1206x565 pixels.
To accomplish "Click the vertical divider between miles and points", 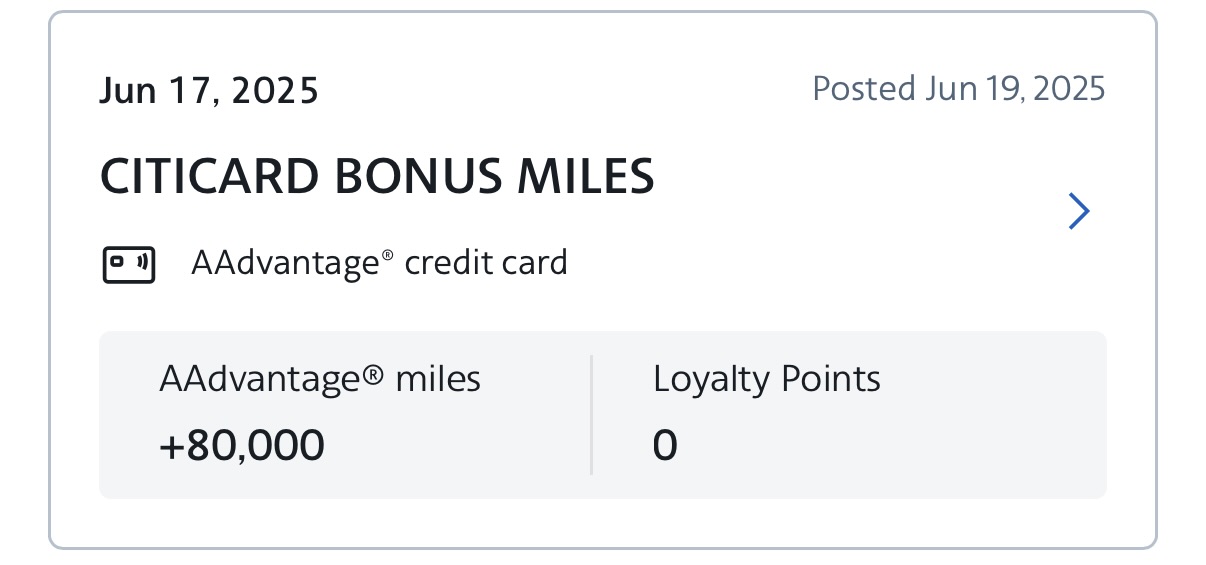I will tap(591, 414).
